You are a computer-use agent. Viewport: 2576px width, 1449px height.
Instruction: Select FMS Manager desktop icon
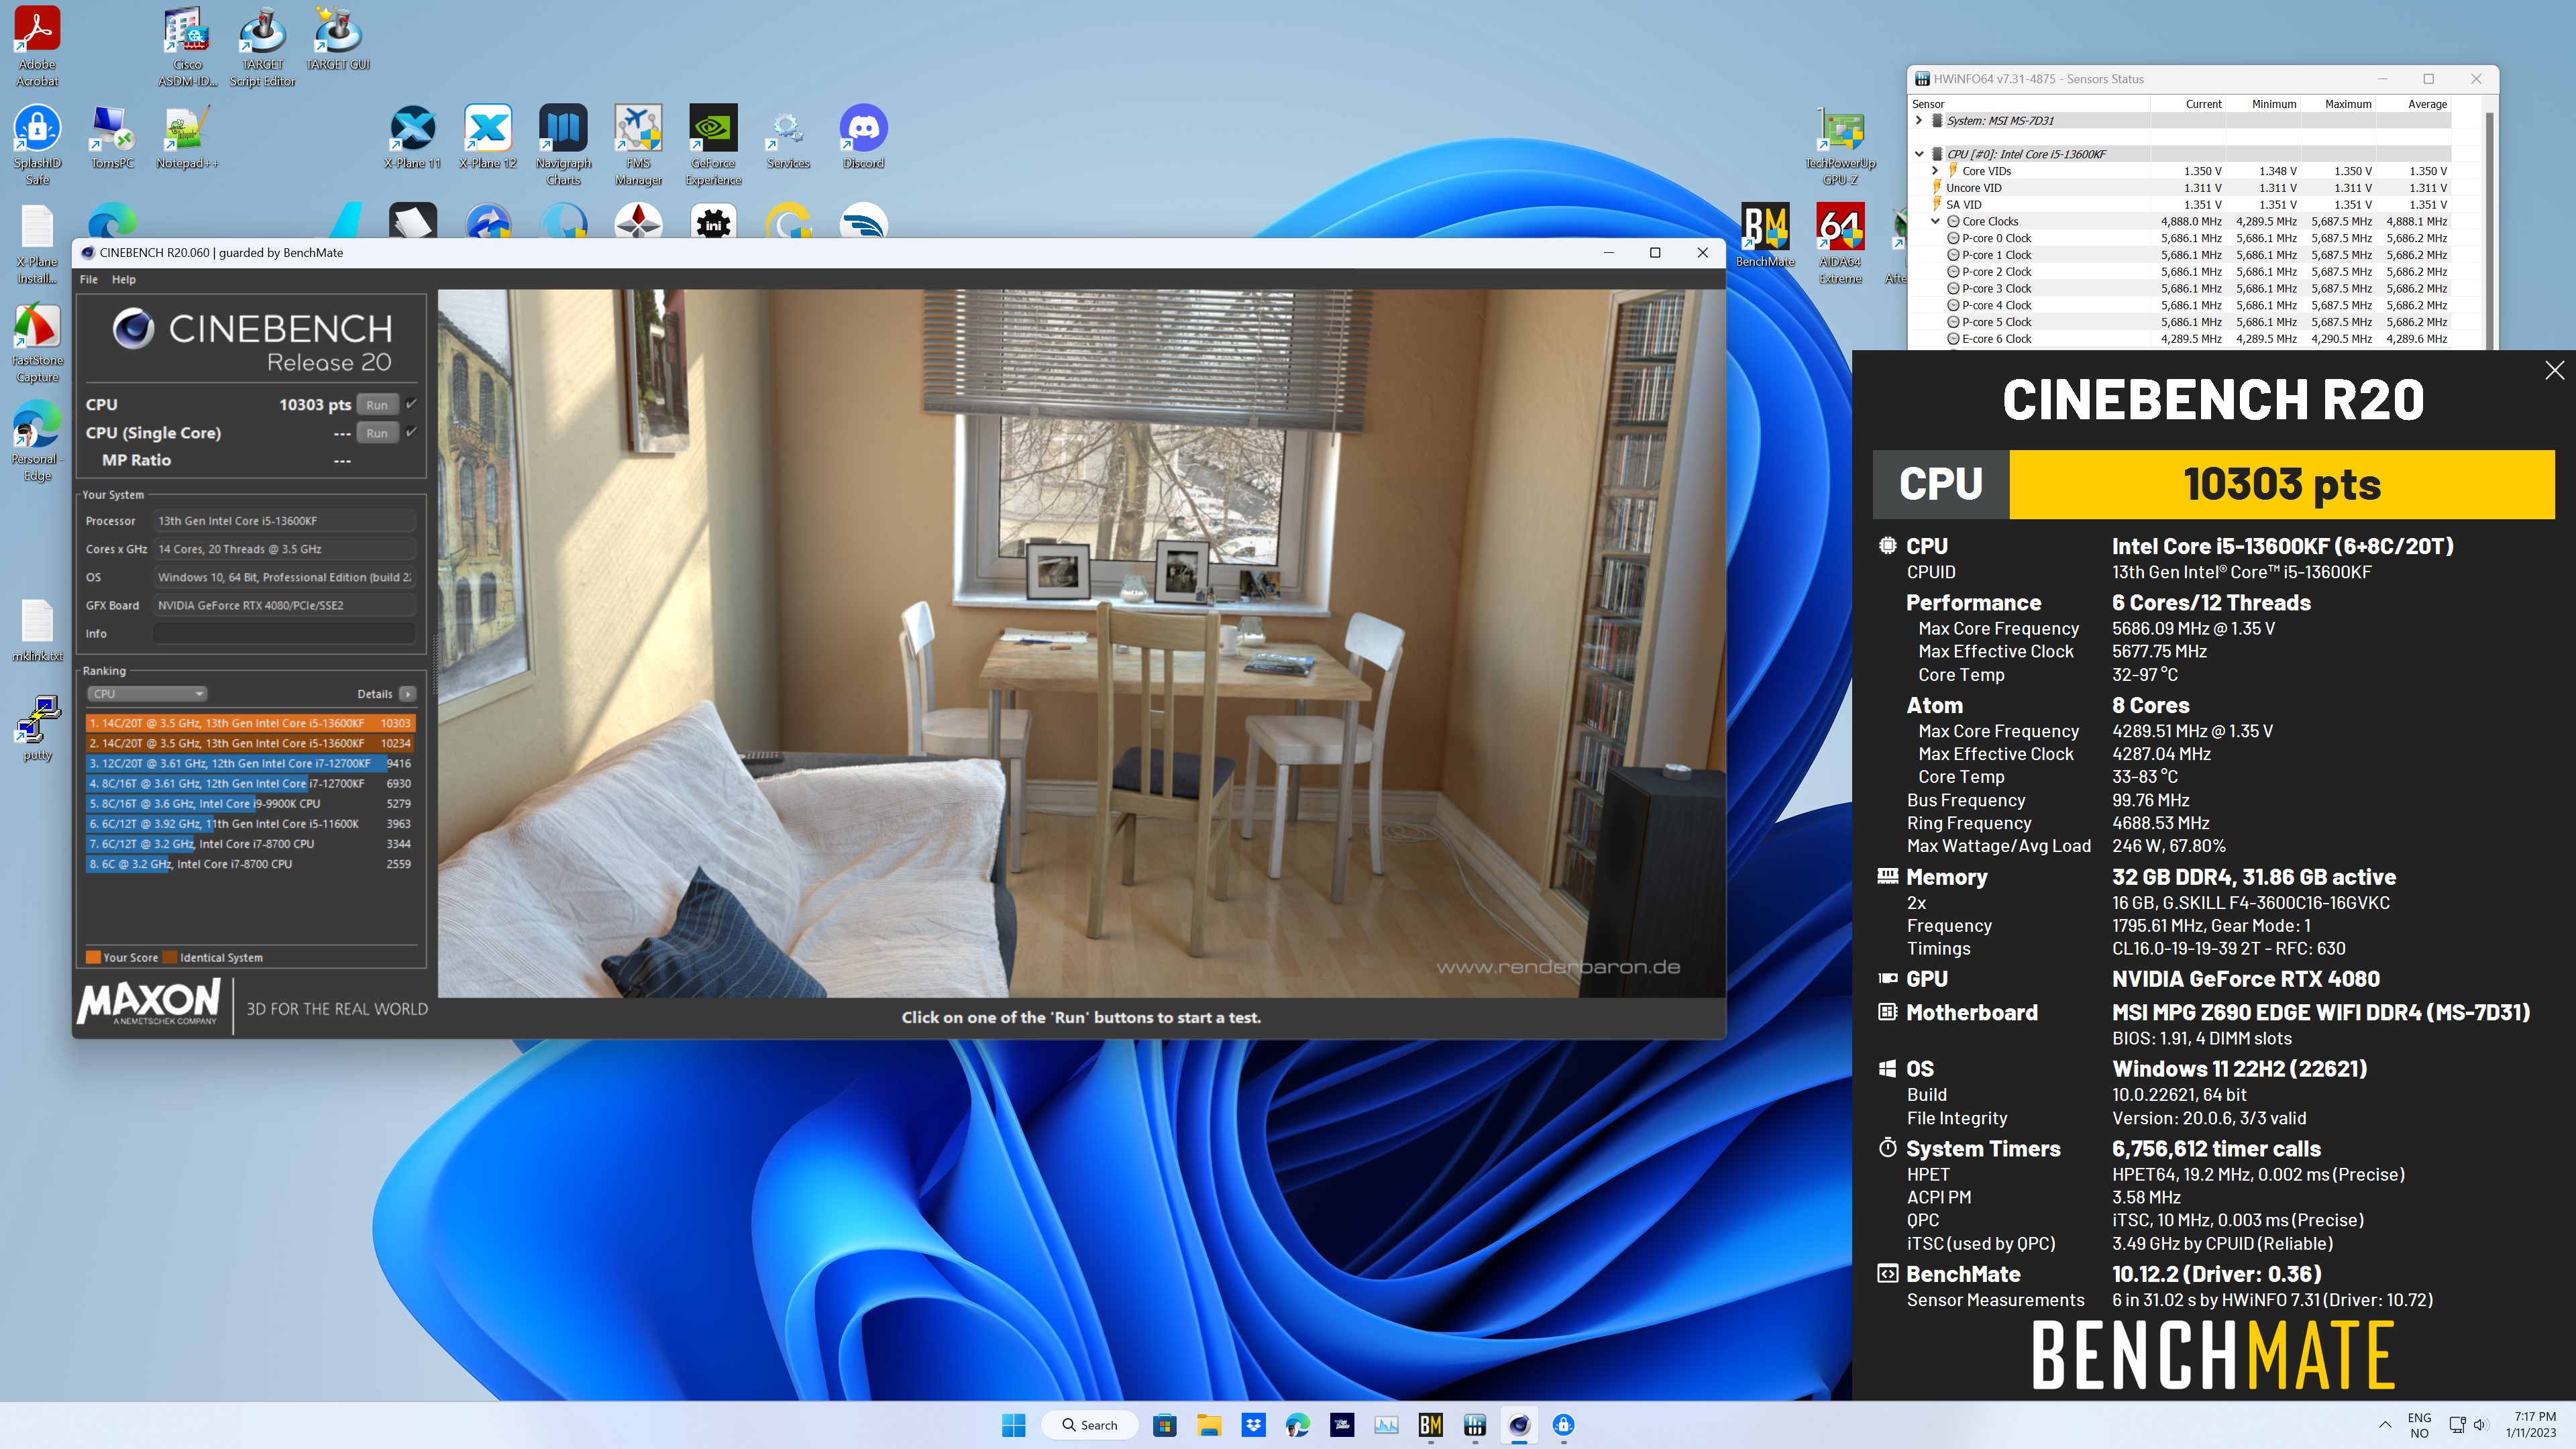[638, 145]
